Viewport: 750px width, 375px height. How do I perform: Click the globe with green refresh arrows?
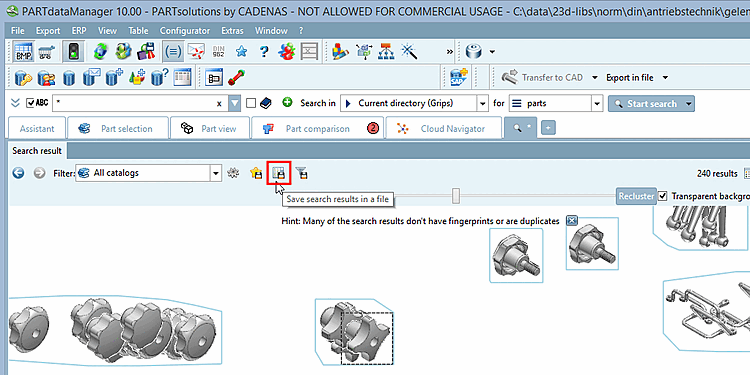click(x=100, y=51)
